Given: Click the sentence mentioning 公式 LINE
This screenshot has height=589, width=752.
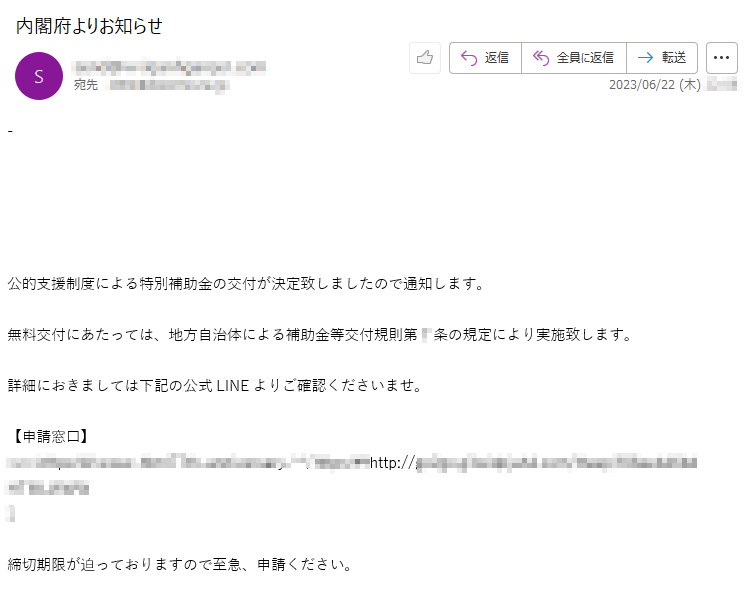Looking at the screenshot, I should click(x=214, y=386).
